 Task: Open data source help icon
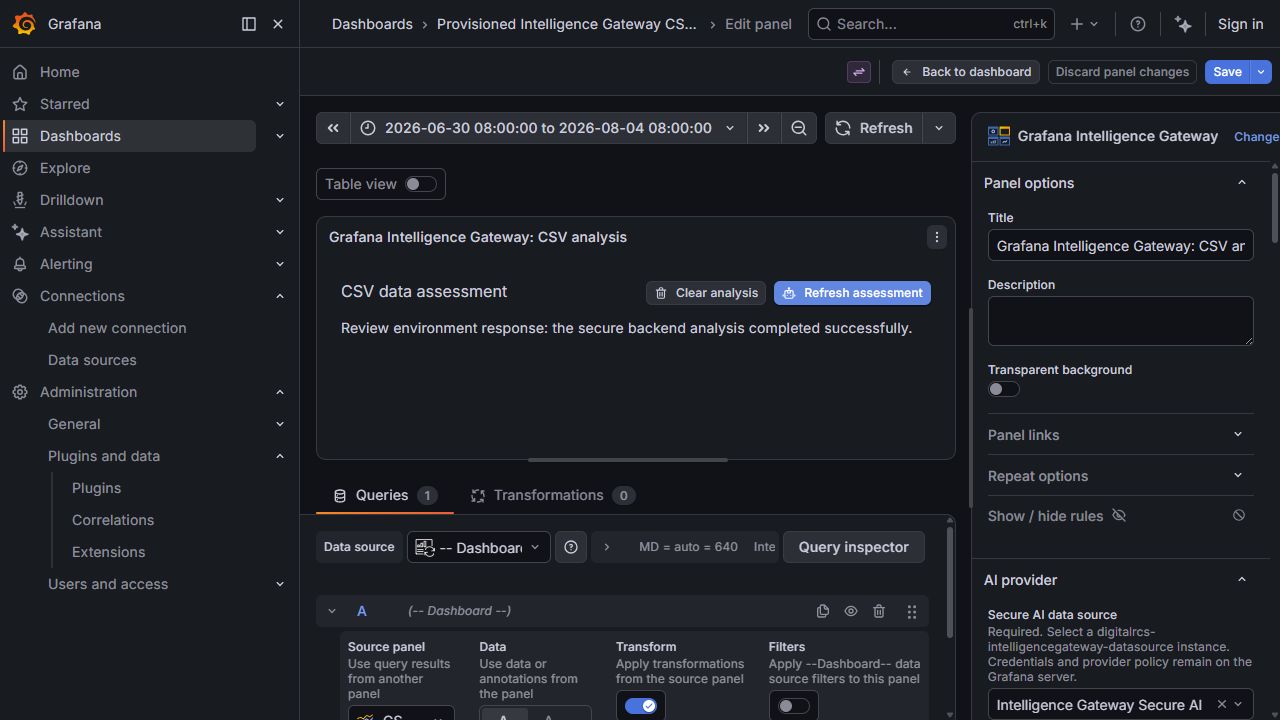(x=571, y=547)
